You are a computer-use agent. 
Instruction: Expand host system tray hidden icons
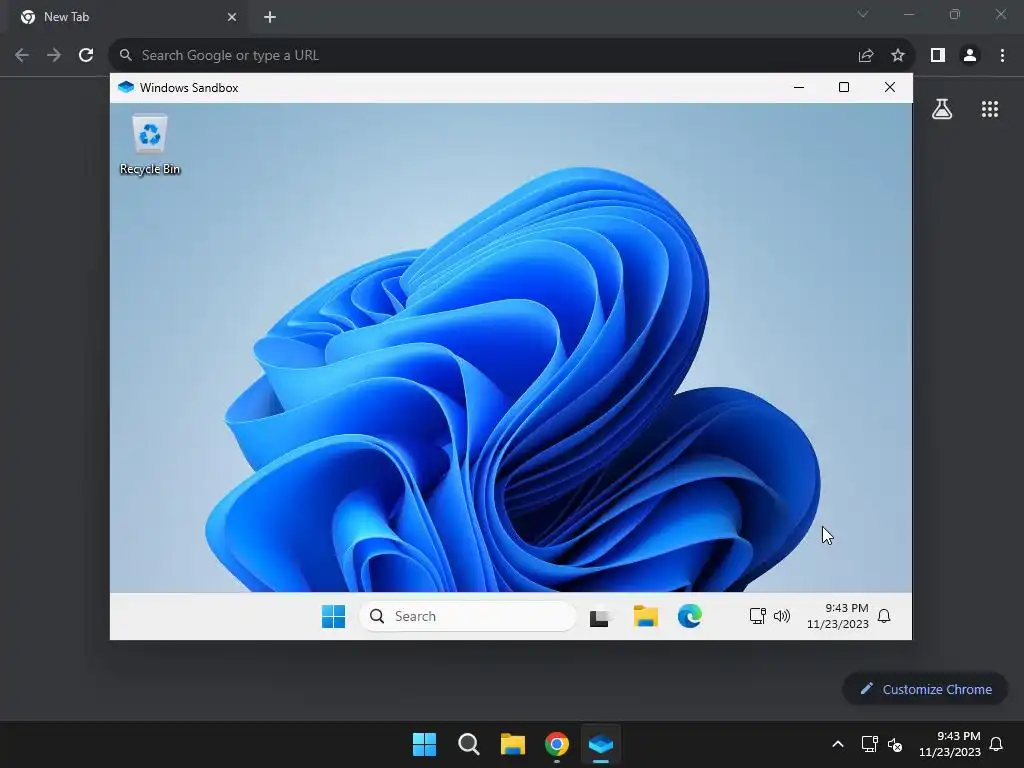tap(838, 744)
